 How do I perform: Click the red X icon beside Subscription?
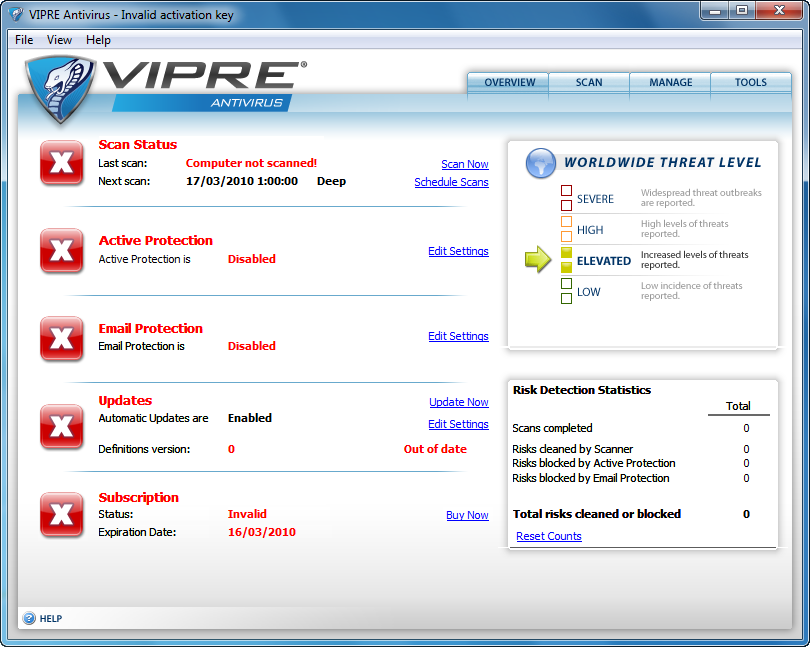[61, 515]
